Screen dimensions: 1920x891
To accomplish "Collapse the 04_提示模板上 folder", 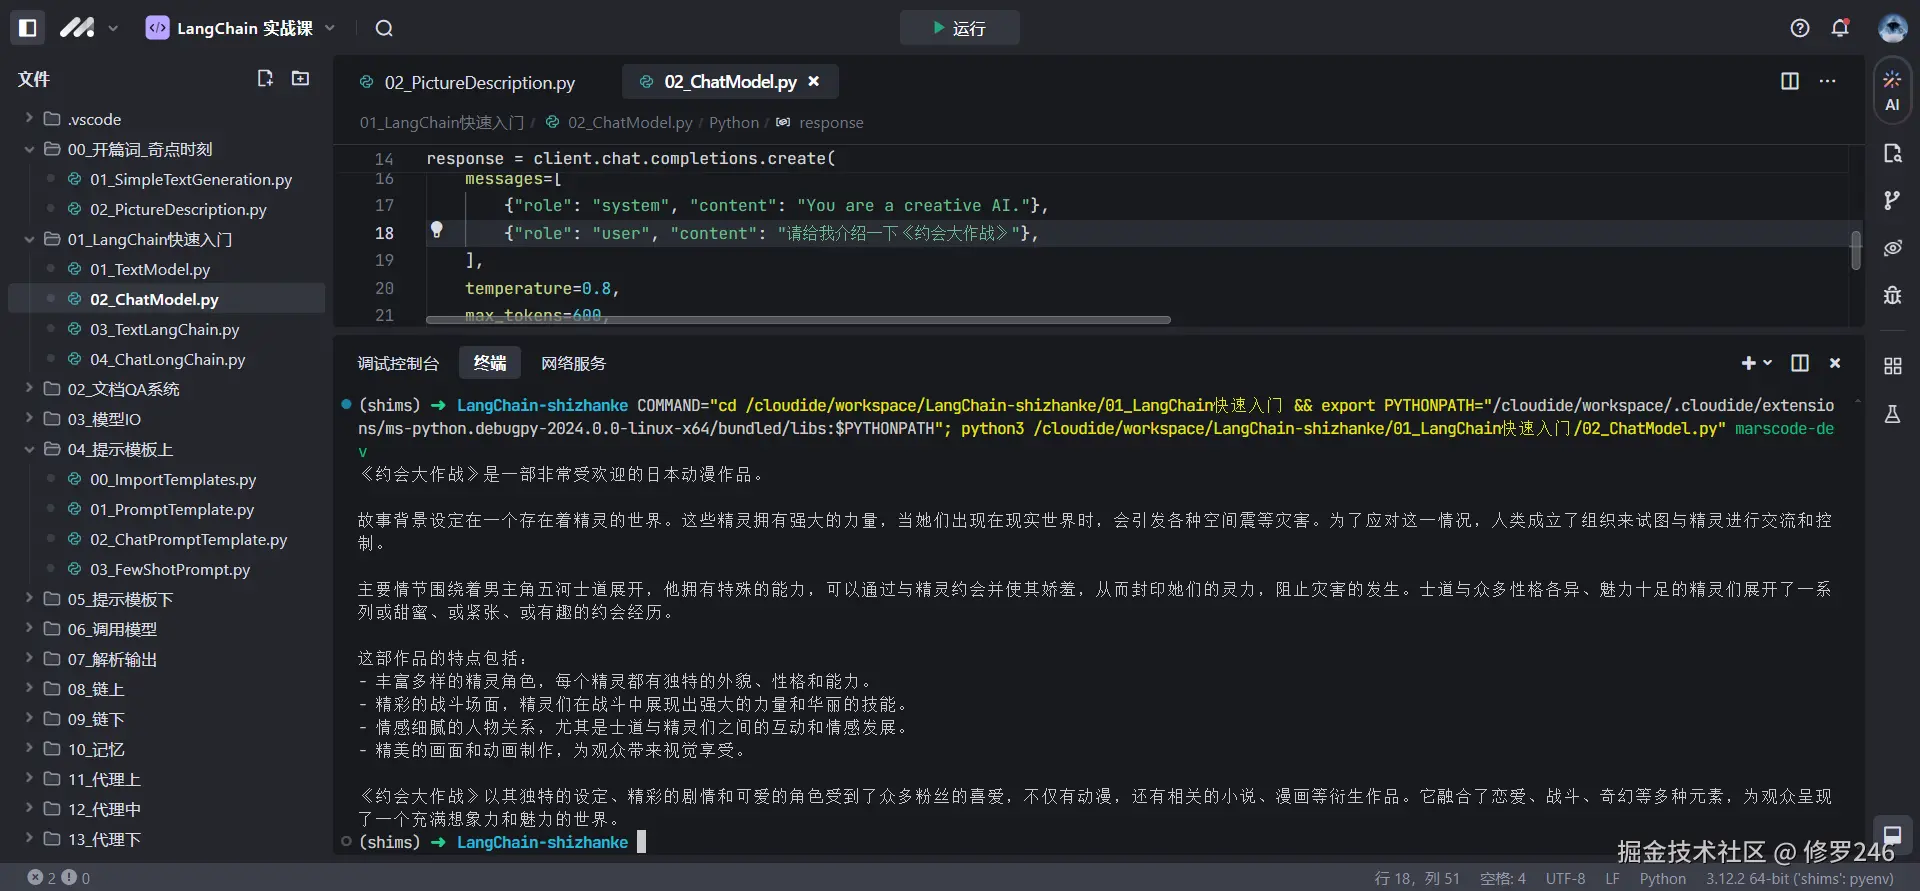I will pyautogui.click(x=120, y=449).
